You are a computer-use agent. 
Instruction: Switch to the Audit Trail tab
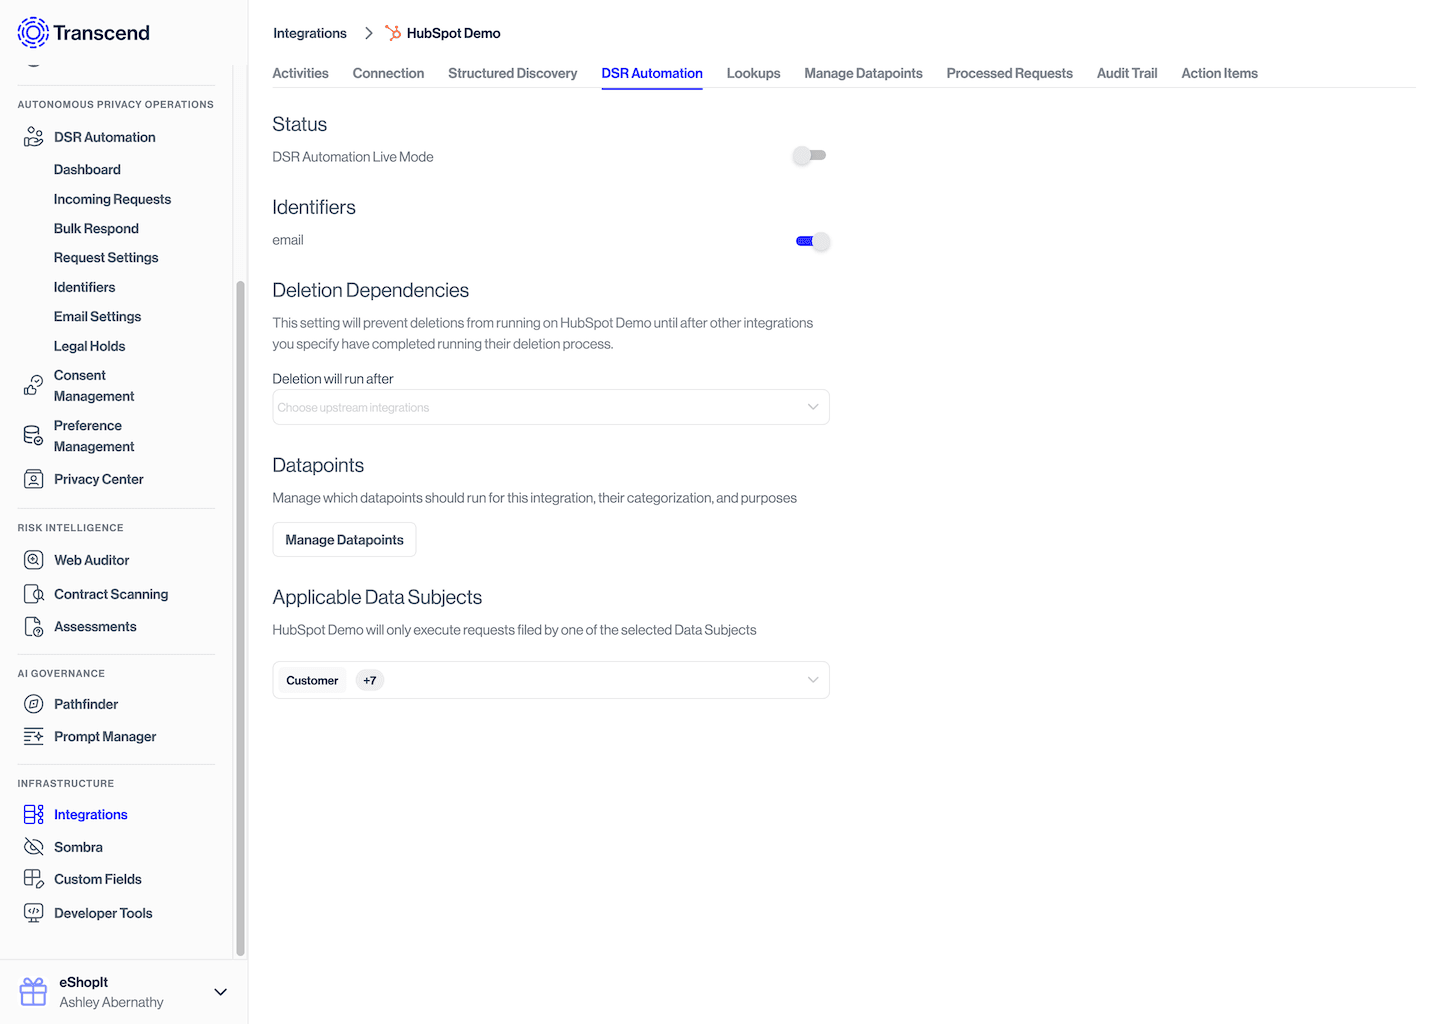click(1126, 73)
